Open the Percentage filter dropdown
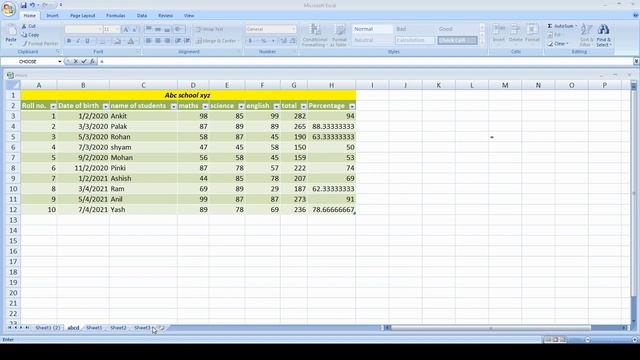Viewport: 640px width, 360px height. click(352, 106)
